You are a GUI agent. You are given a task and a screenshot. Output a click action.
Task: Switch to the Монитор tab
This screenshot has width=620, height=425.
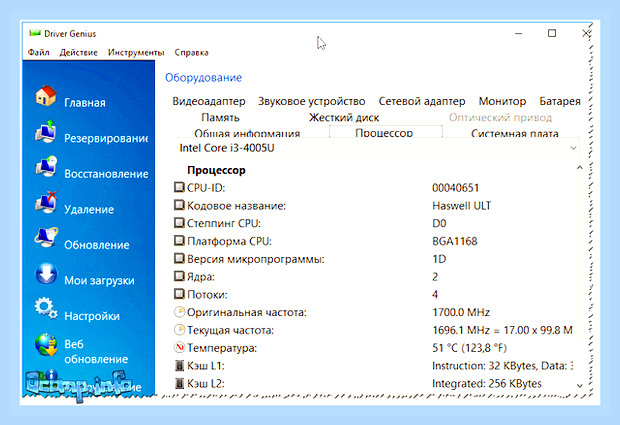(x=502, y=102)
